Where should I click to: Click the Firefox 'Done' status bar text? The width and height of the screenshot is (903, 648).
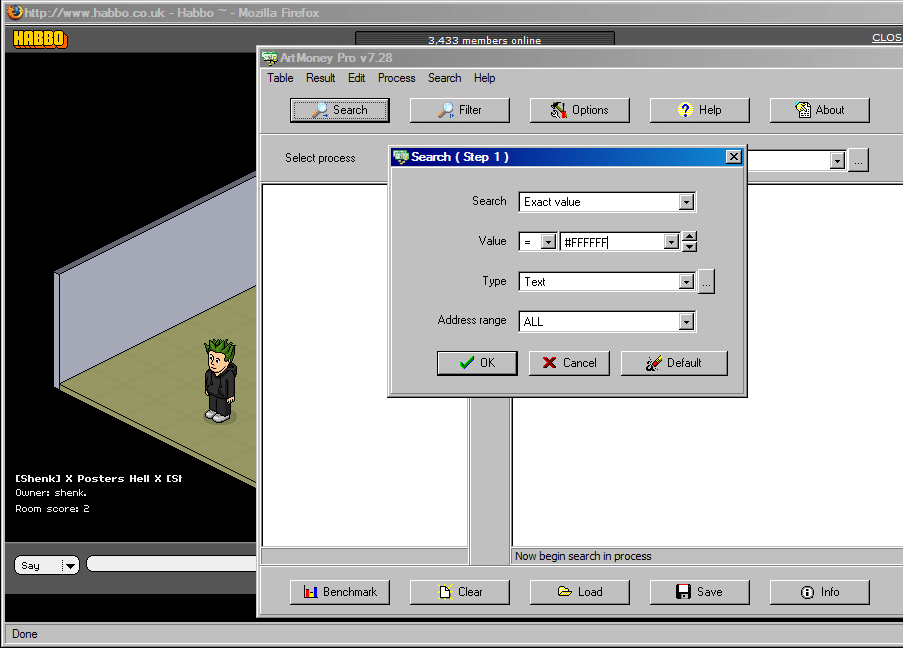[x=25, y=634]
